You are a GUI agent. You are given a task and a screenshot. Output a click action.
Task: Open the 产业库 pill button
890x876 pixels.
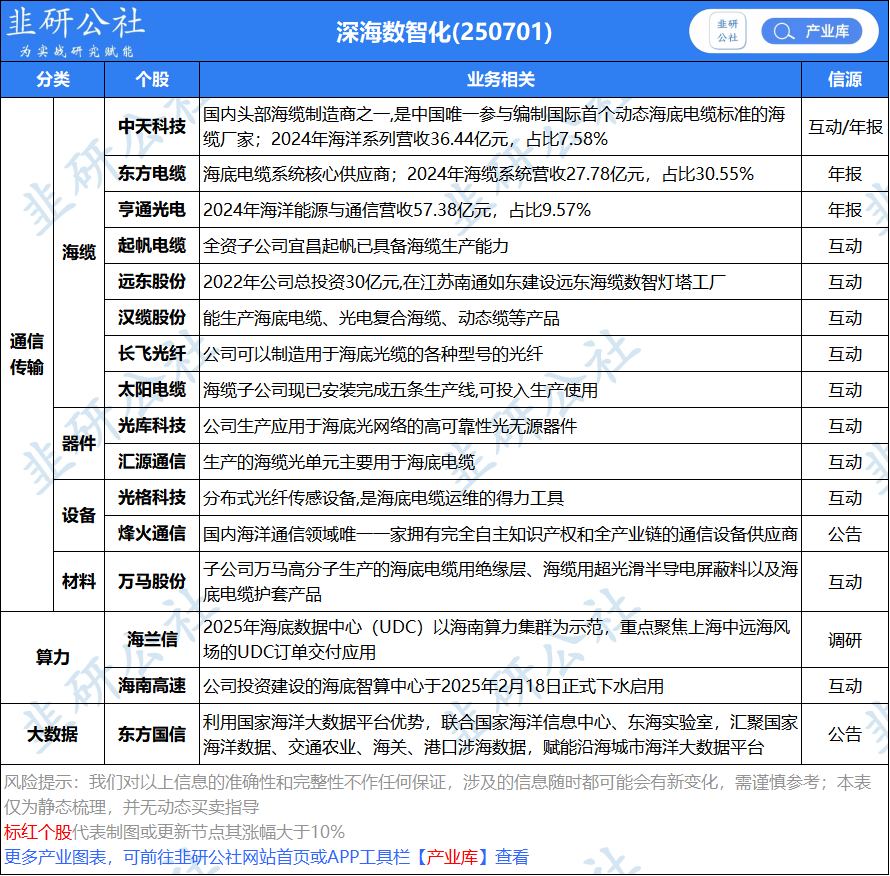[x=826, y=31]
